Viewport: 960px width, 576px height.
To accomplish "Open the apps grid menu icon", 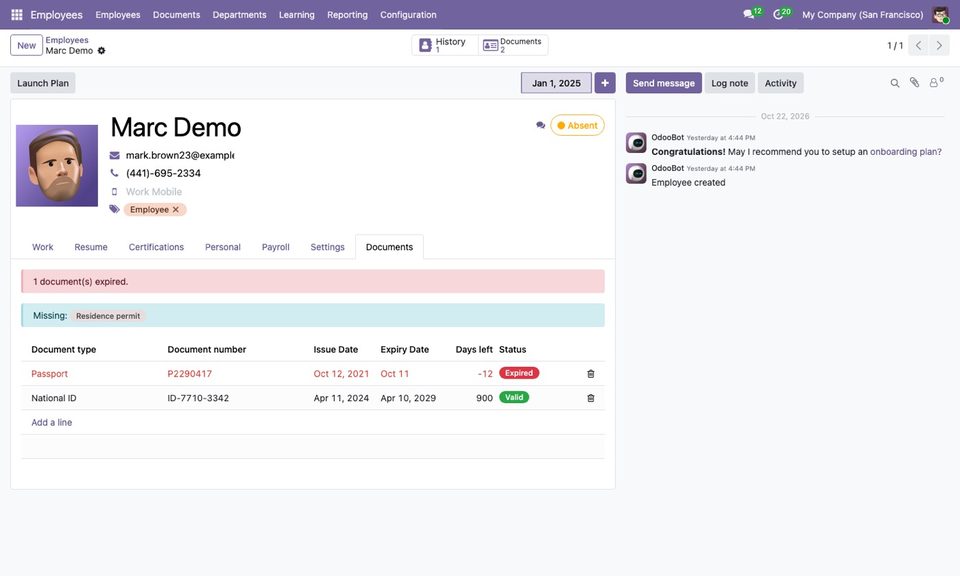I will tap(17, 15).
